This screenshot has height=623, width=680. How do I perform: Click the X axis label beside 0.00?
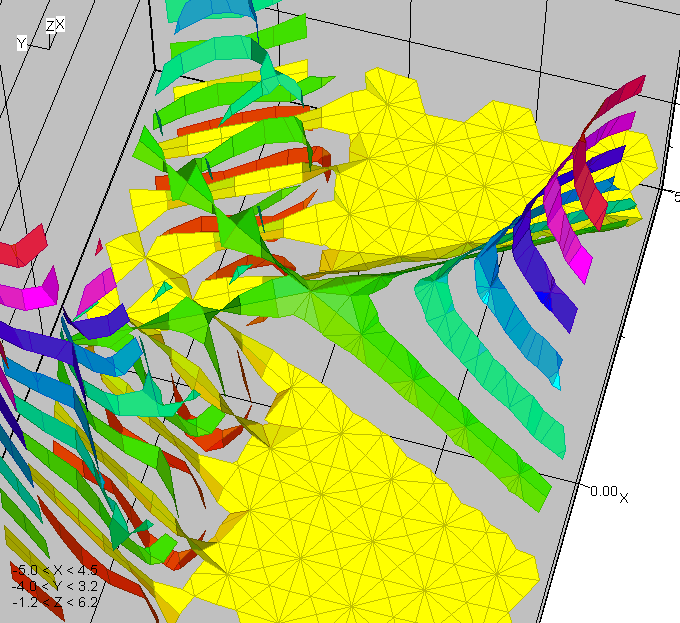pos(624,497)
